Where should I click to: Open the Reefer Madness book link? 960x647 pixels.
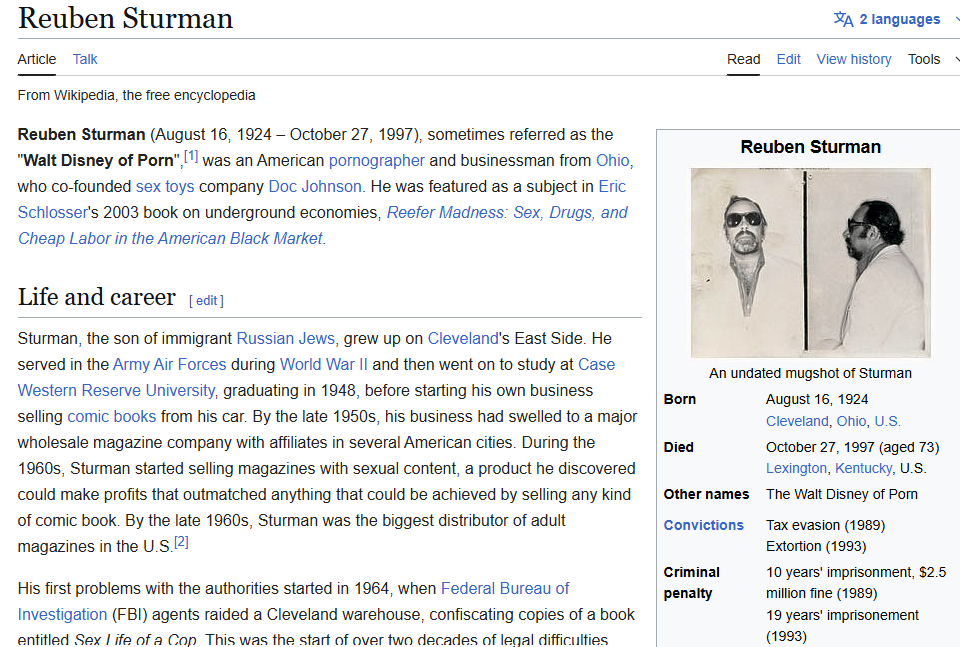coord(507,212)
